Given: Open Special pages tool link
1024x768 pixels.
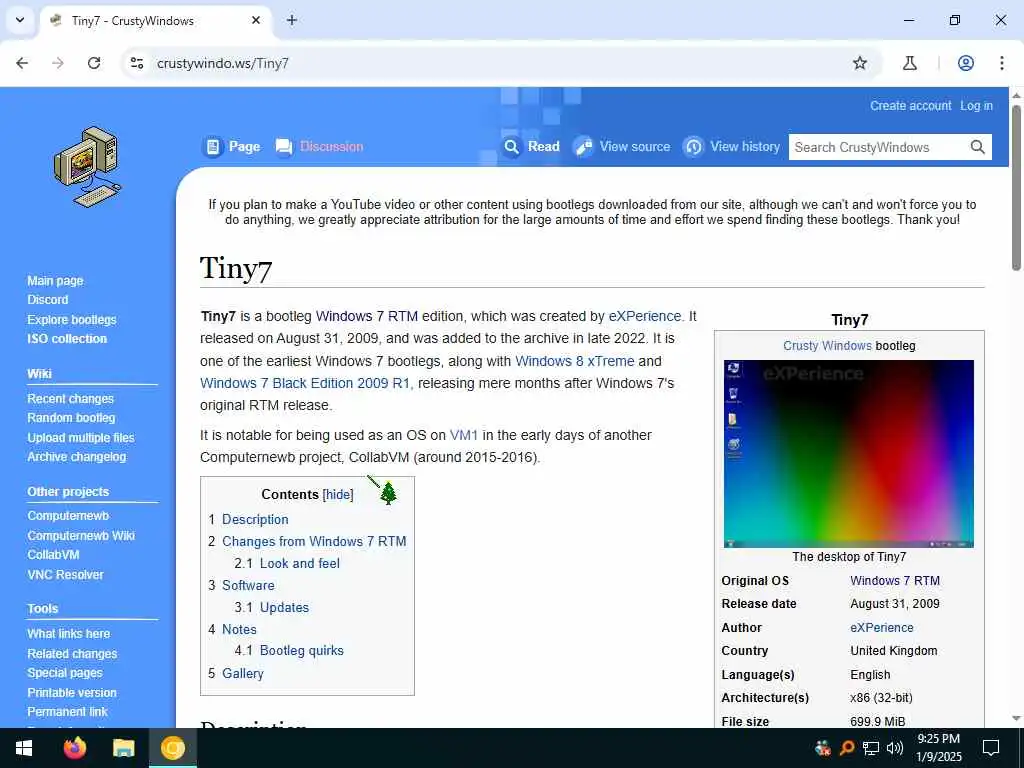Looking at the screenshot, I should pyautogui.click(x=65, y=673).
